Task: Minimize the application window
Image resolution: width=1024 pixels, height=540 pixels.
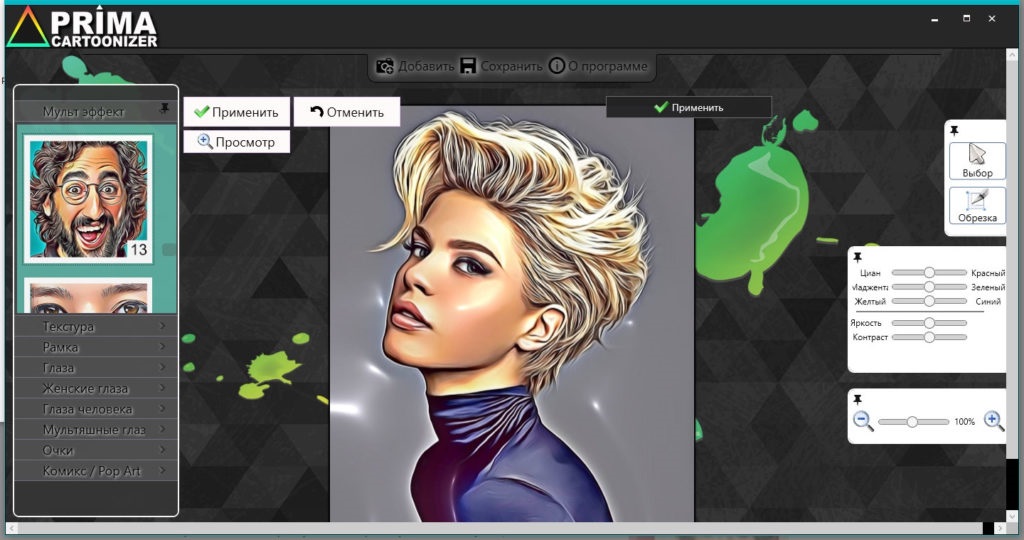Action: tap(935, 20)
